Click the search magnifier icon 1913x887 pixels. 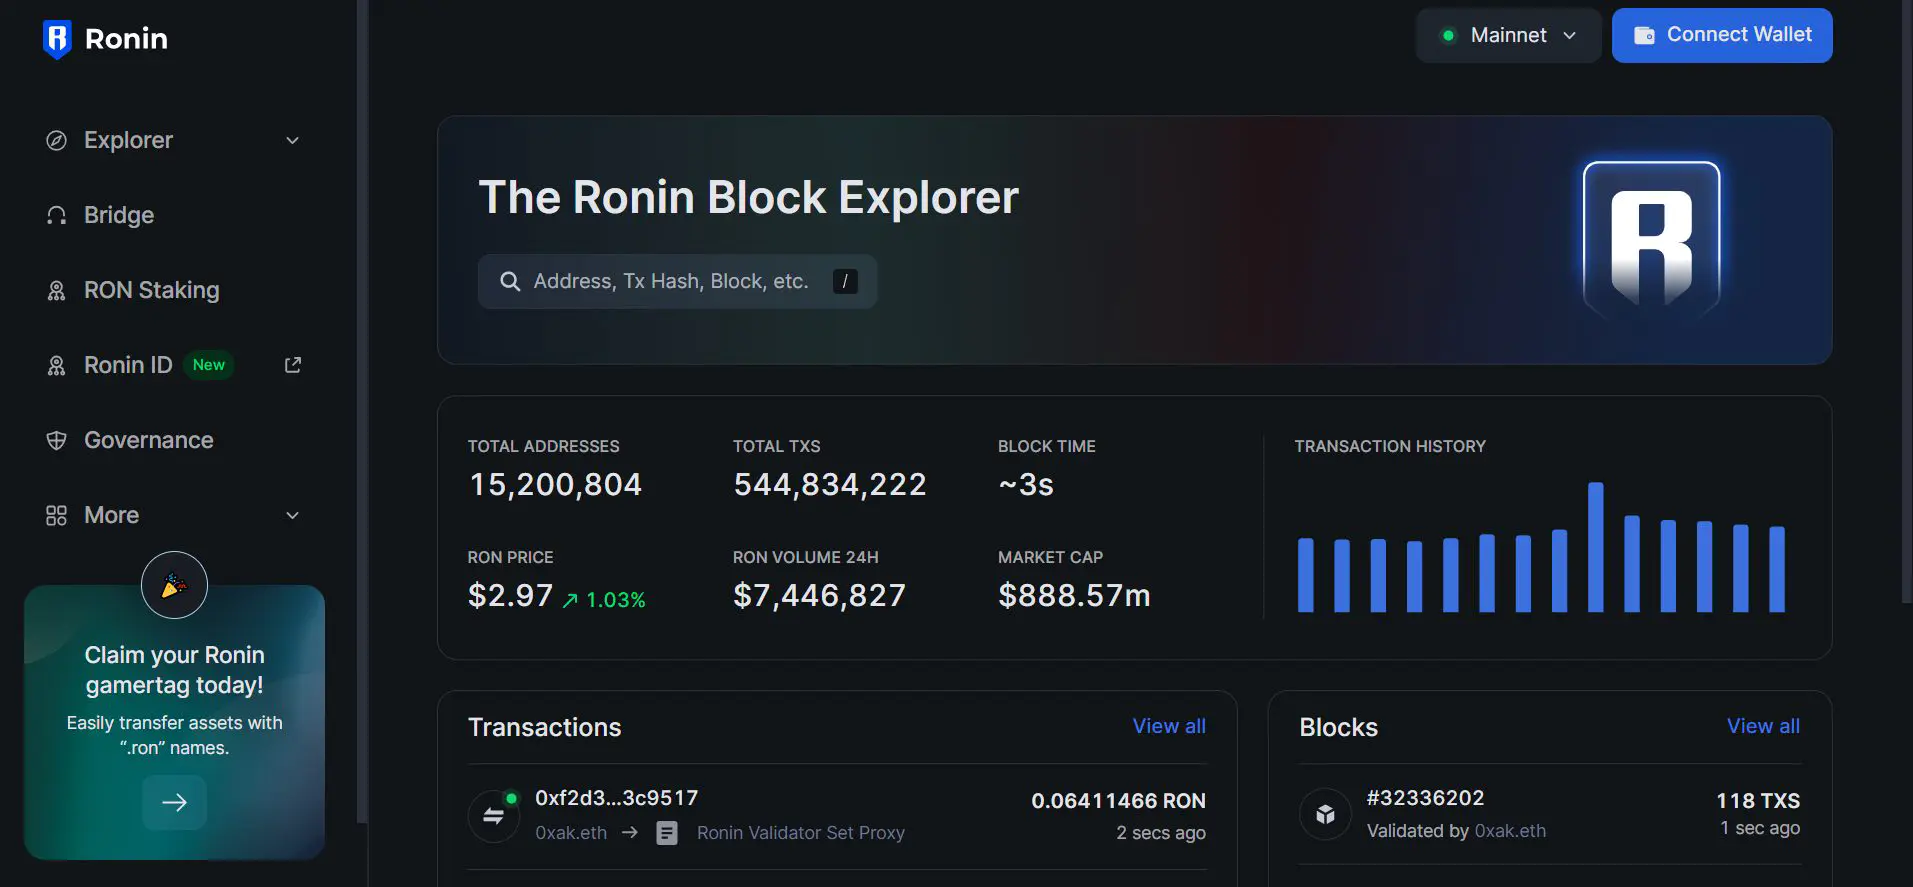(510, 281)
